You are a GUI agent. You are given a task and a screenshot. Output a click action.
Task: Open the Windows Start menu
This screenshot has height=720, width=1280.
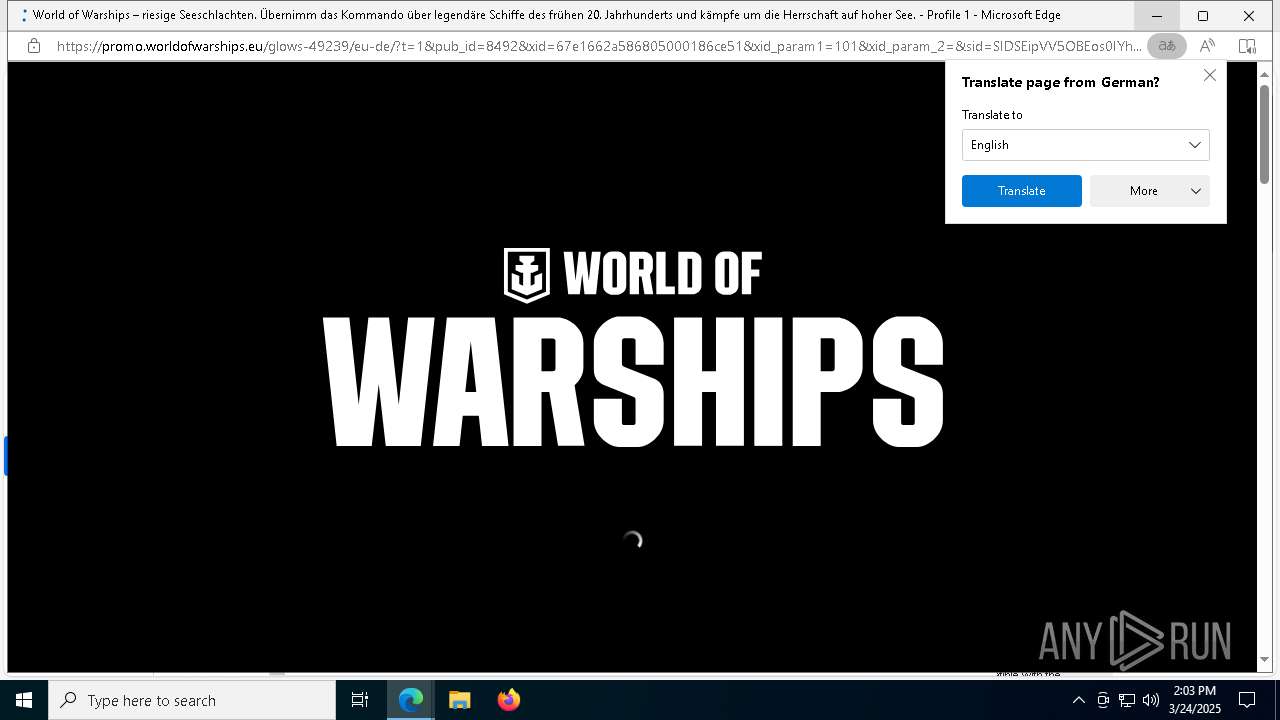pos(24,700)
